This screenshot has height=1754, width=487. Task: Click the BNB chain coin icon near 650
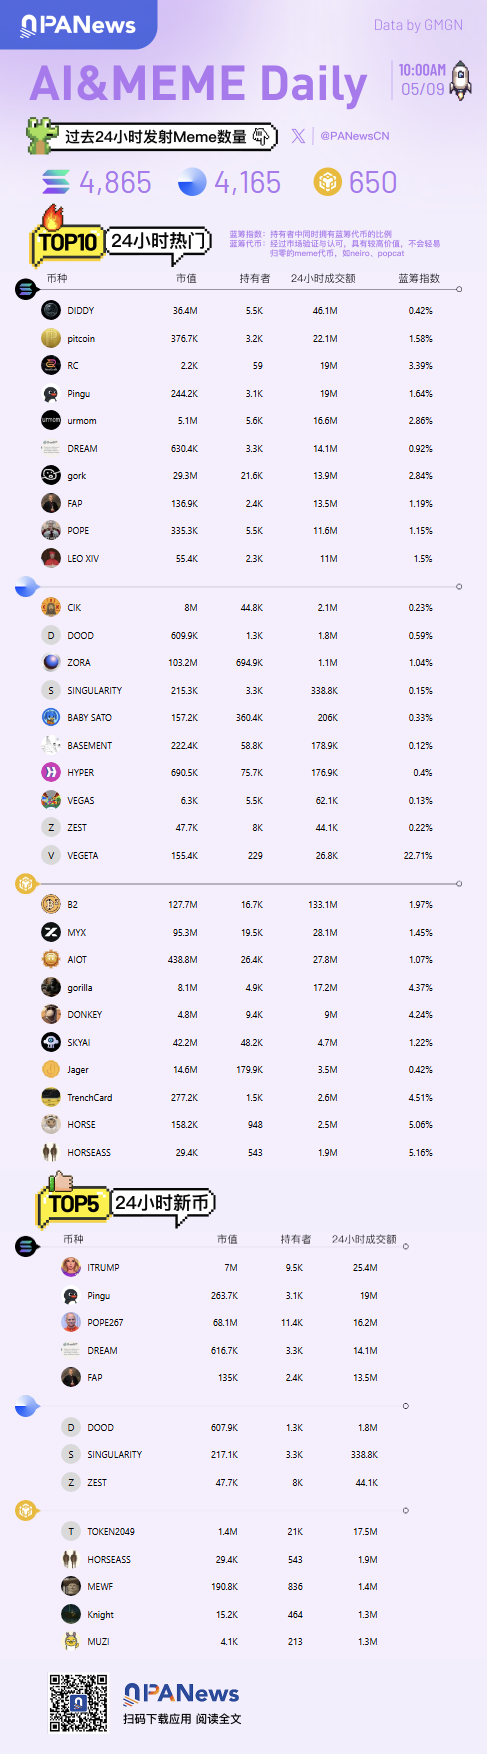327,182
